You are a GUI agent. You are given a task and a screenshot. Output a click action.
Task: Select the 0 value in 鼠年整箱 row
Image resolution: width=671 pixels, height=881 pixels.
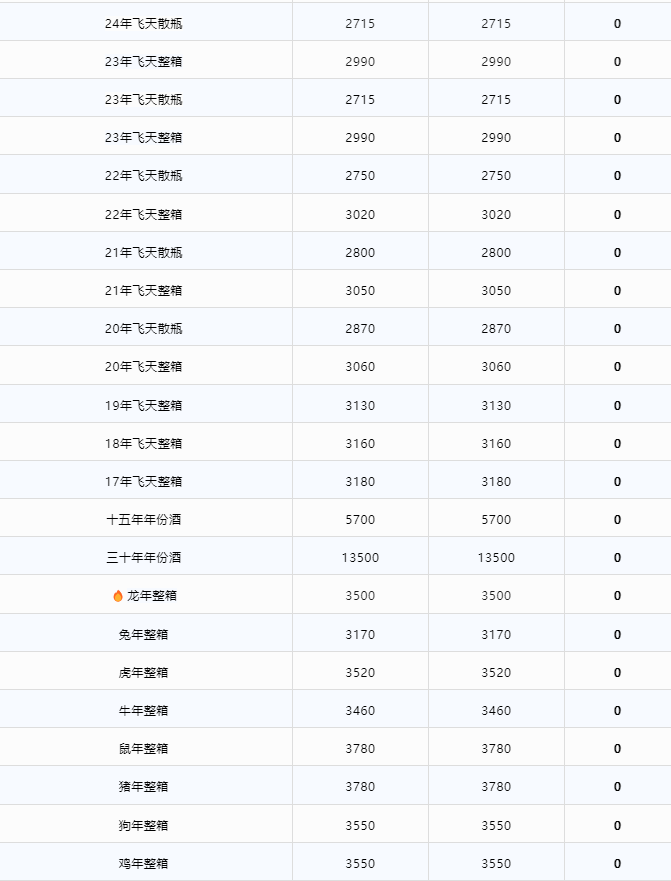coord(618,748)
